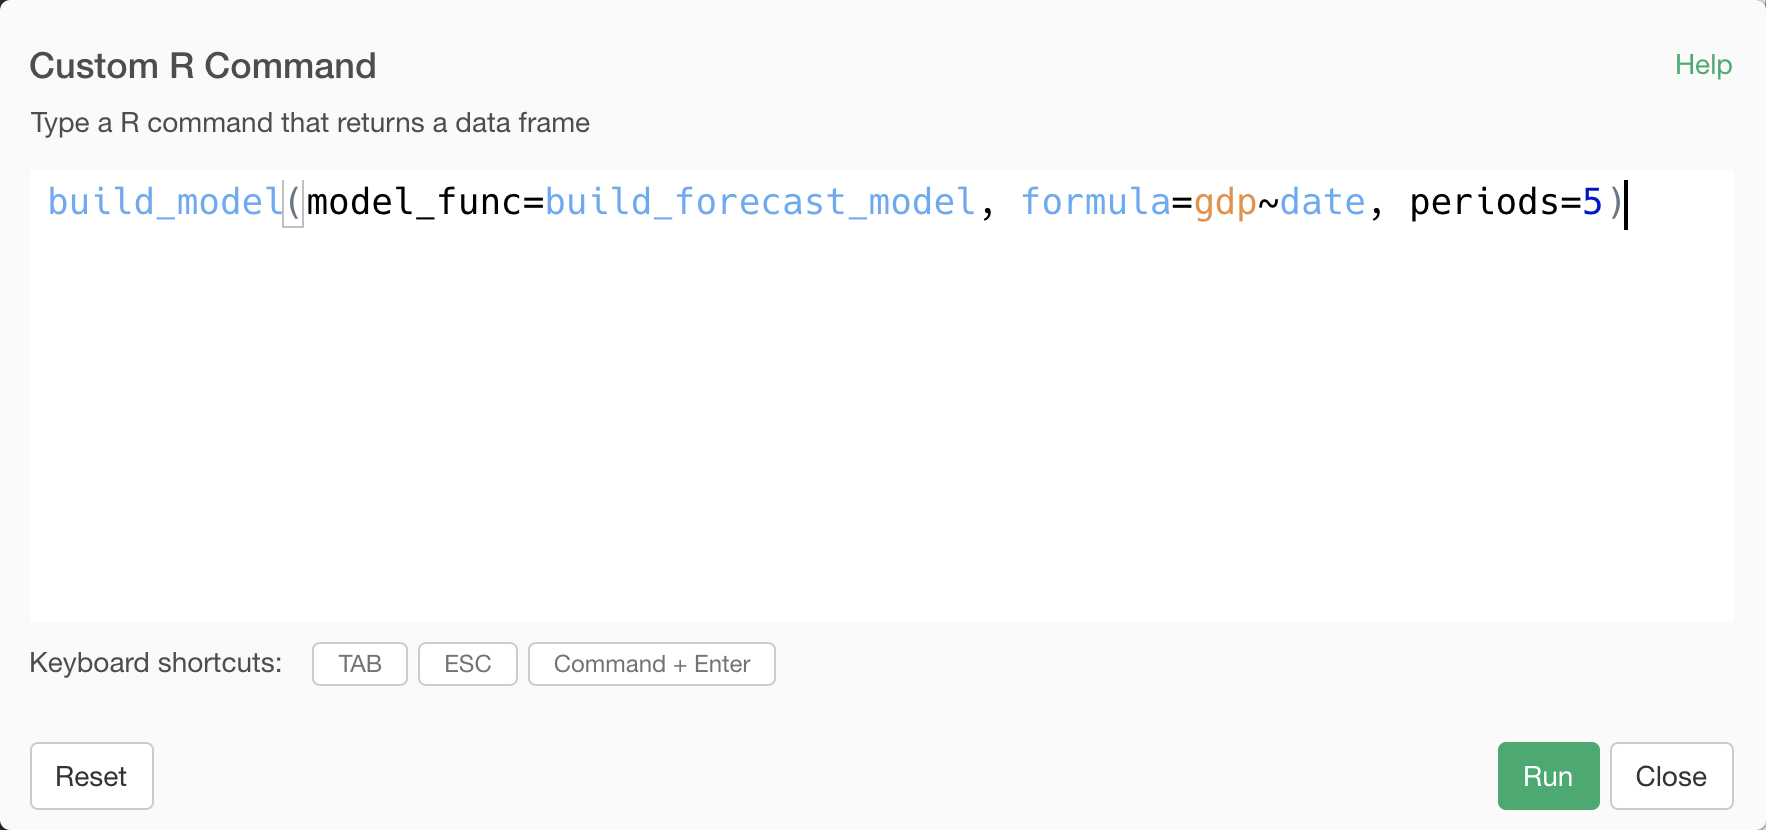Click the opening parenthesis after build_model

pyautogui.click(x=294, y=202)
